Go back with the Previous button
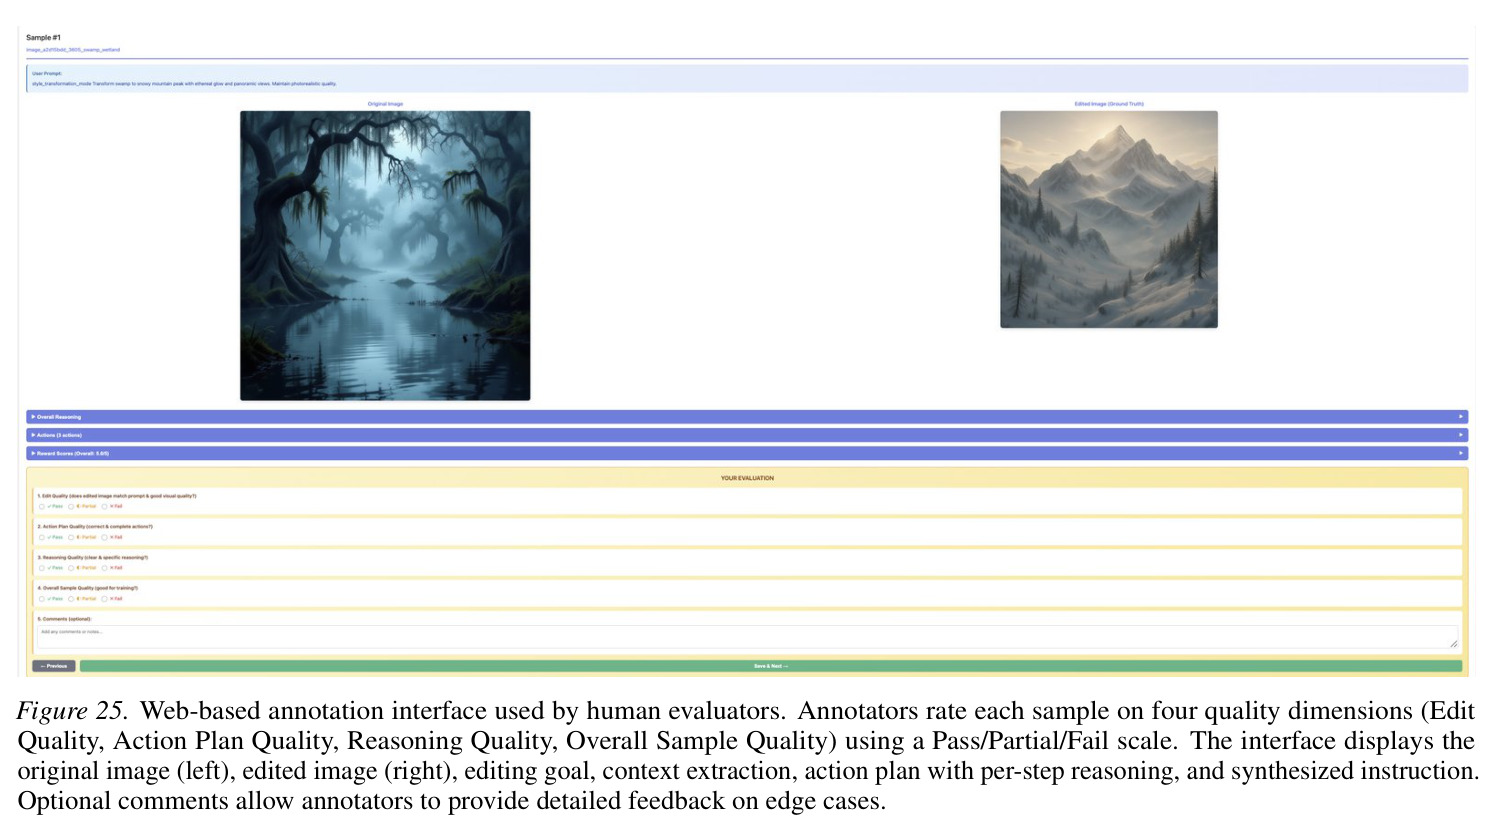This screenshot has height=831, width=1496. pos(54,666)
